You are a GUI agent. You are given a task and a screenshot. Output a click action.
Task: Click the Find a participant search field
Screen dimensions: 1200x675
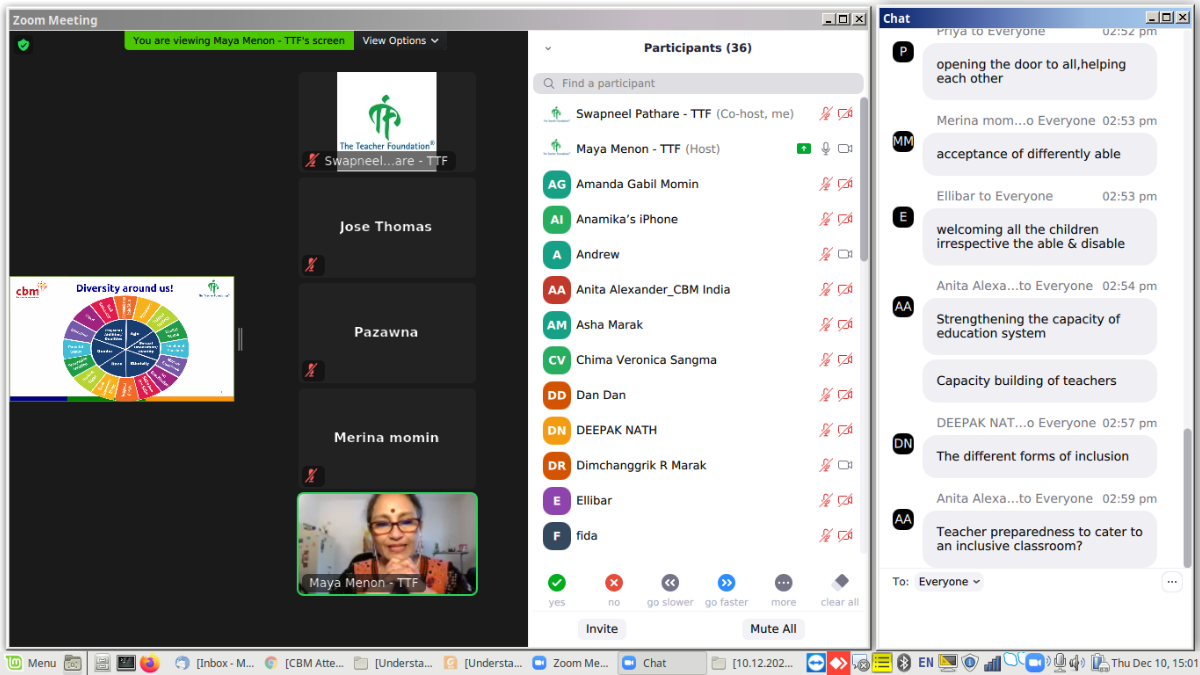click(x=698, y=83)
